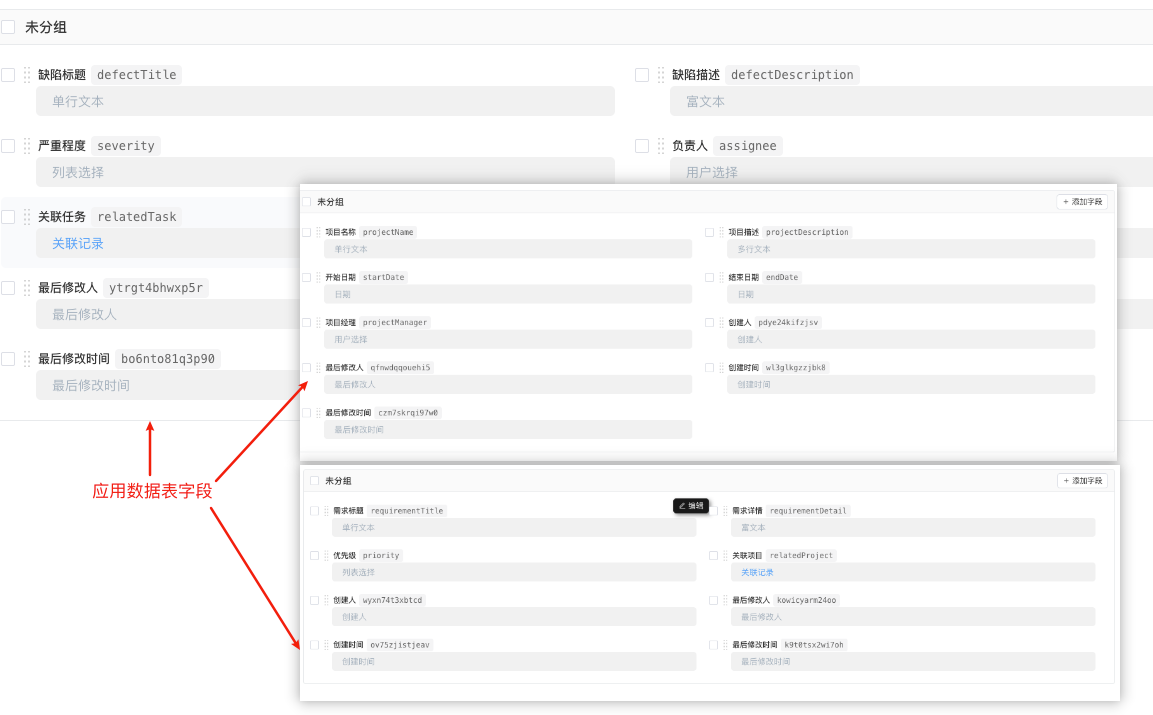
Task: Click the drag handle beside 缺陷标题 defectTitle
Action: [x=27, y=75]
